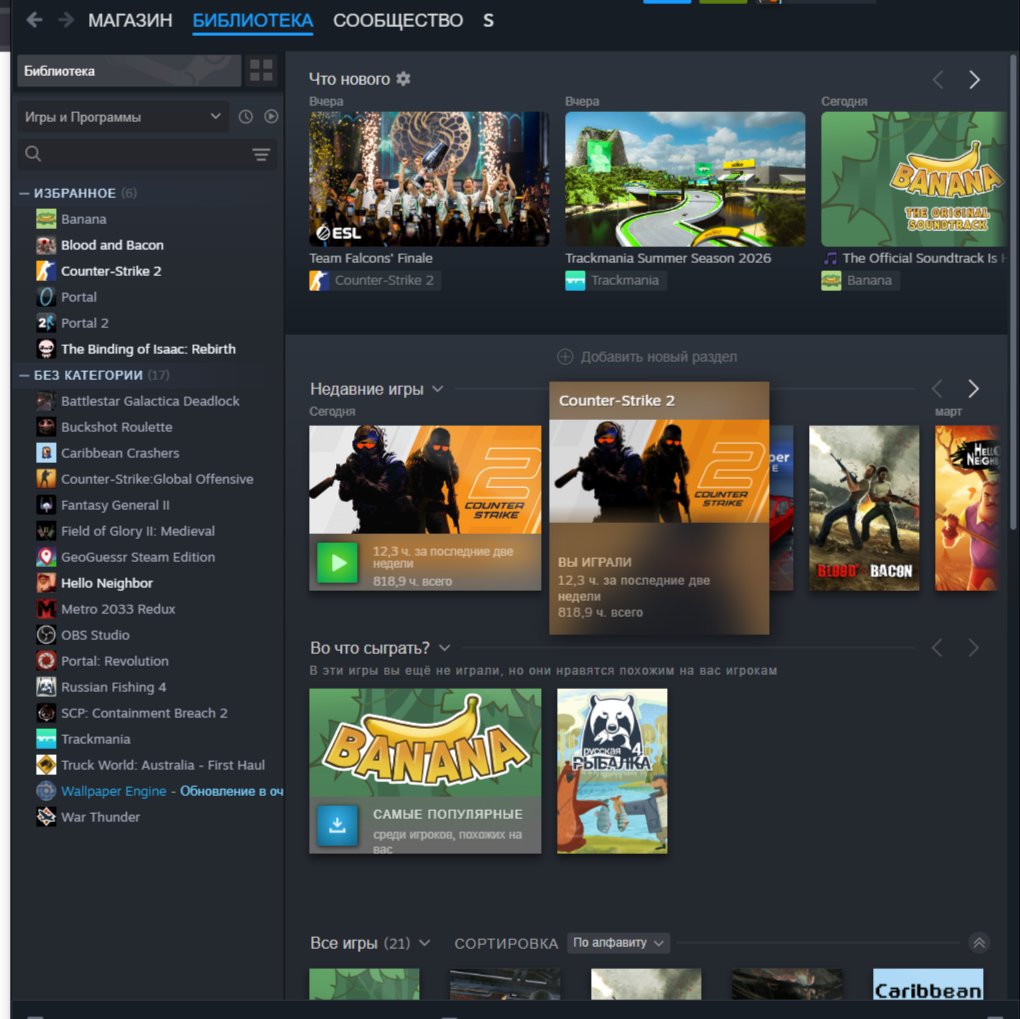Image resolution: width=1020 pixels, height=1019 pixels.
Task: Open the Русская Рыбалка 4 cover
Action: (x=612, y=771)
